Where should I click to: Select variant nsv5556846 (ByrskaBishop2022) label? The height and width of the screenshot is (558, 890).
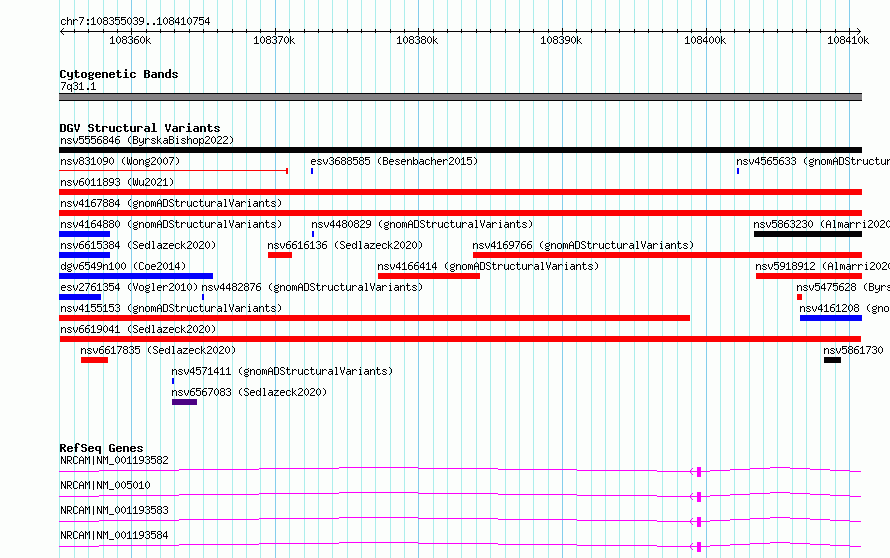pos(147,140)
